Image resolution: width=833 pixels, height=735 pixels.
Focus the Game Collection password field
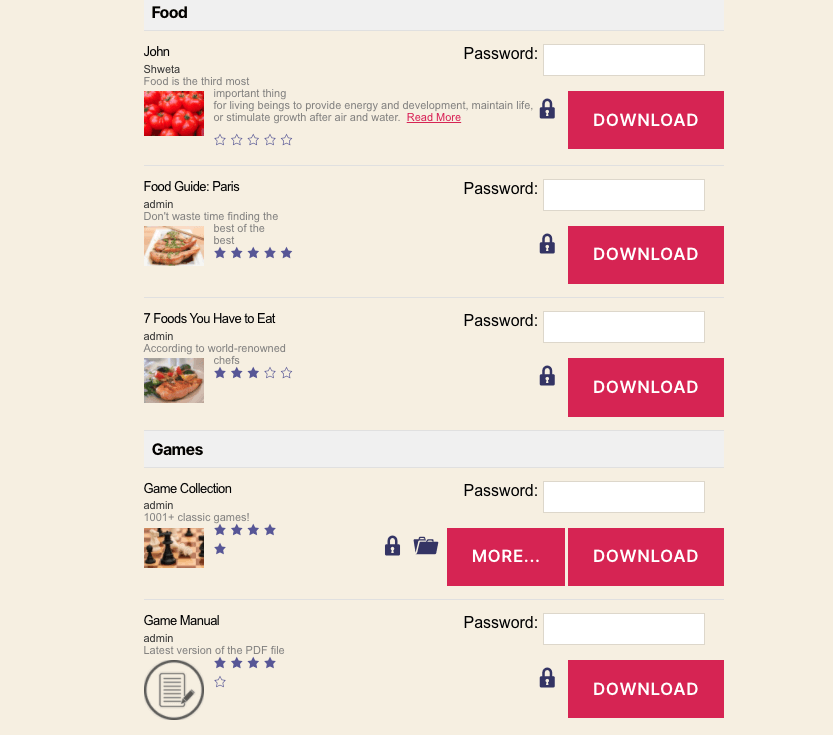point(624,497)
